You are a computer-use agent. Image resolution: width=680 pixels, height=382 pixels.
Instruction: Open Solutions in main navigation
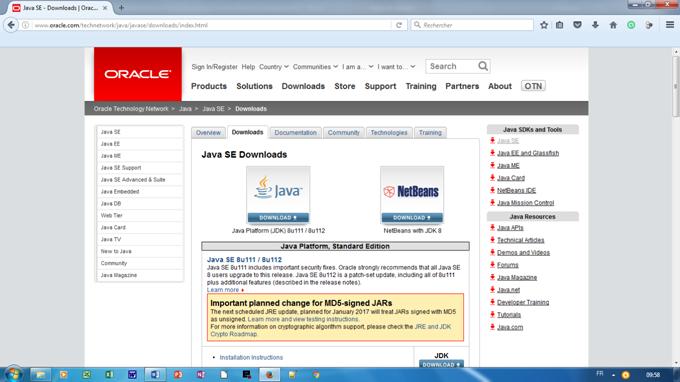[x=254, y=86]
